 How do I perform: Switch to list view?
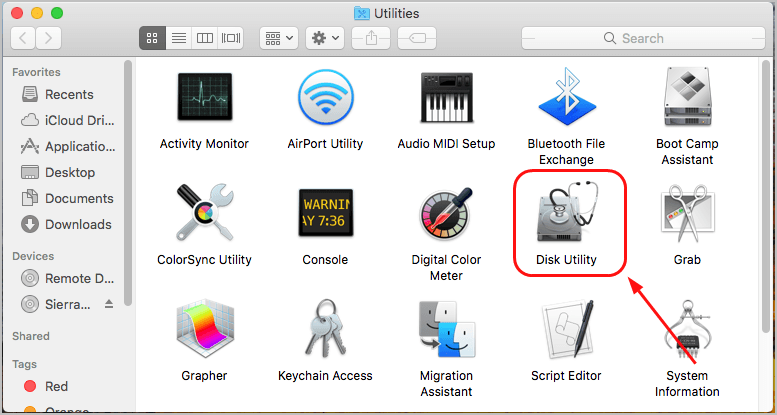[x=179, y=38]
